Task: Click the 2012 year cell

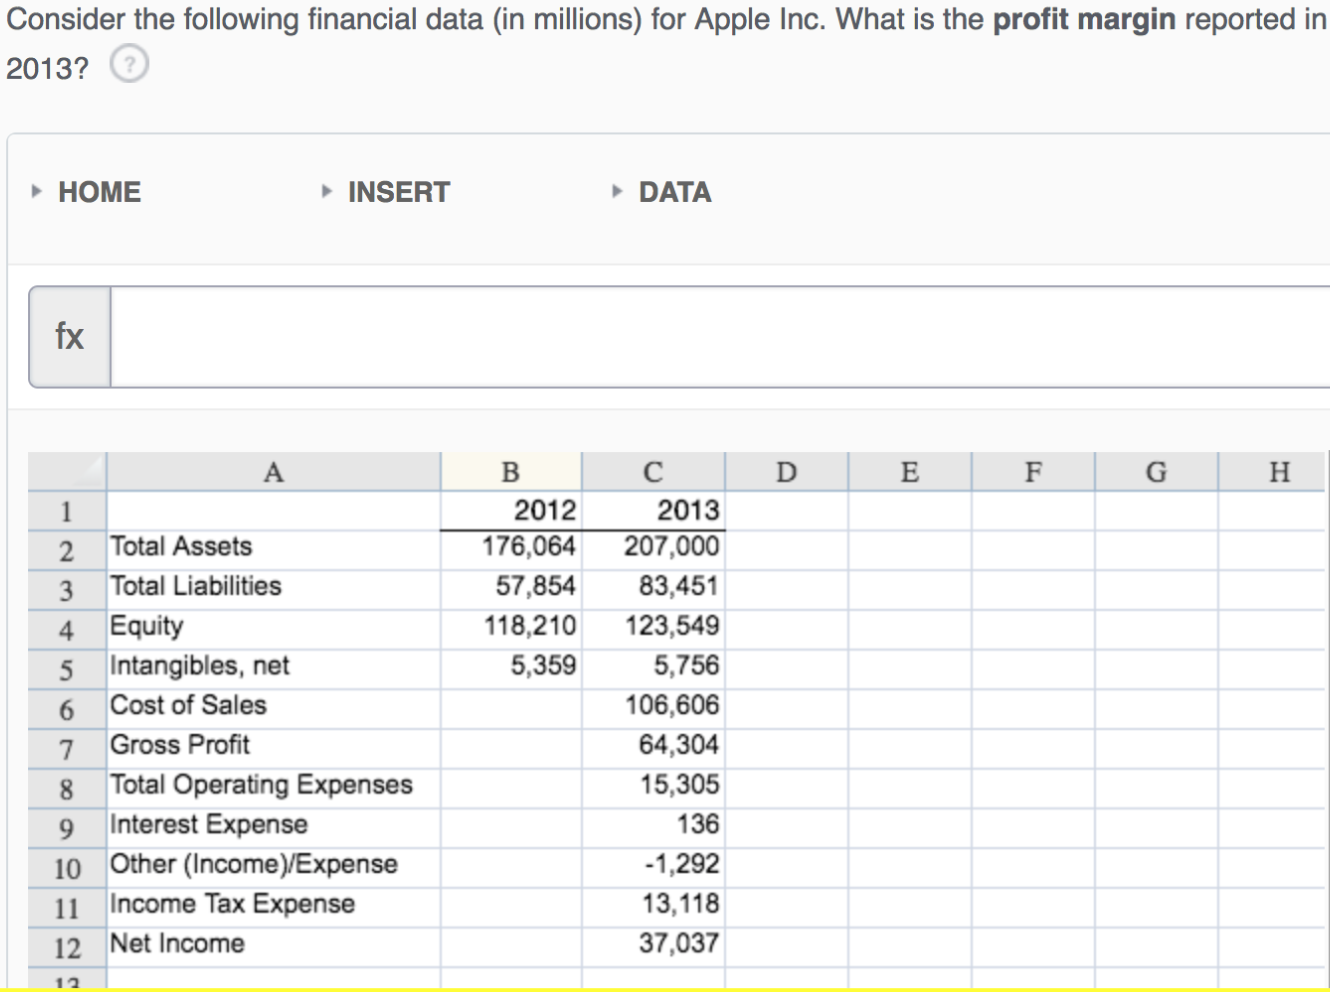Action: 511,510
